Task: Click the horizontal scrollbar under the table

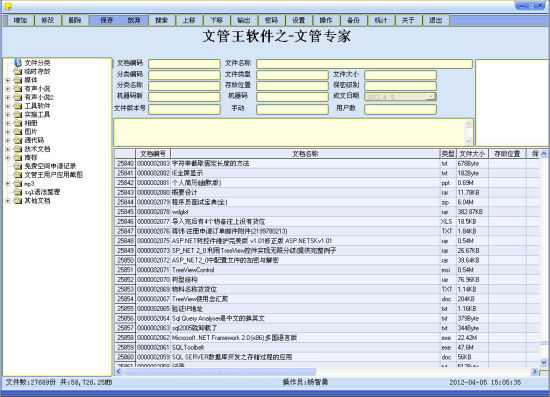Action: 326,371
